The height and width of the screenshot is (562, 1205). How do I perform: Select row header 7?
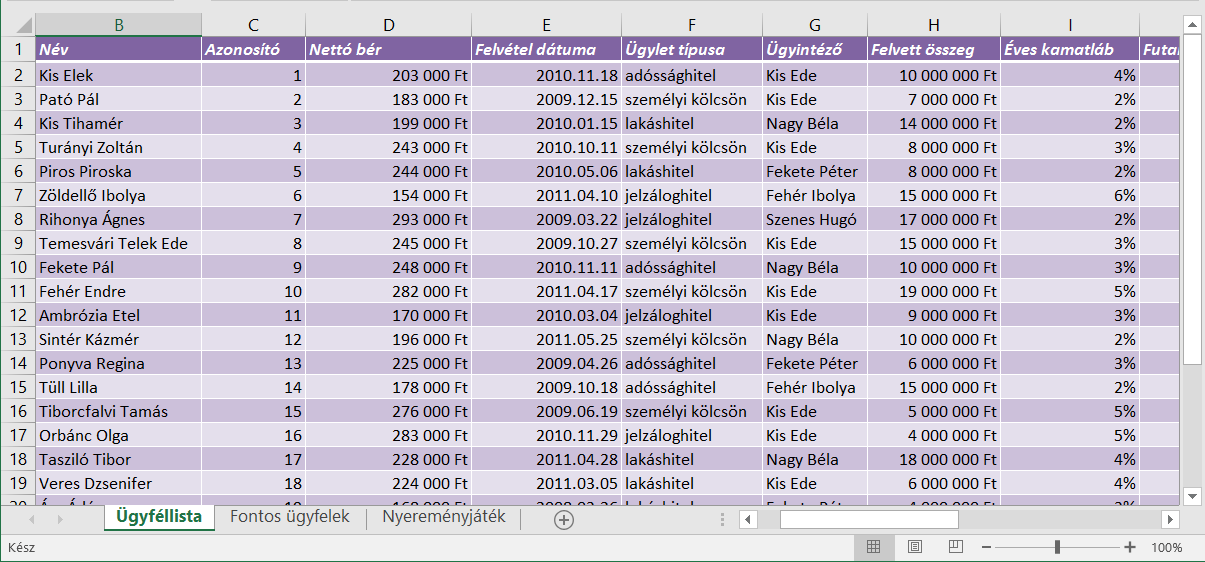(18, 195)
